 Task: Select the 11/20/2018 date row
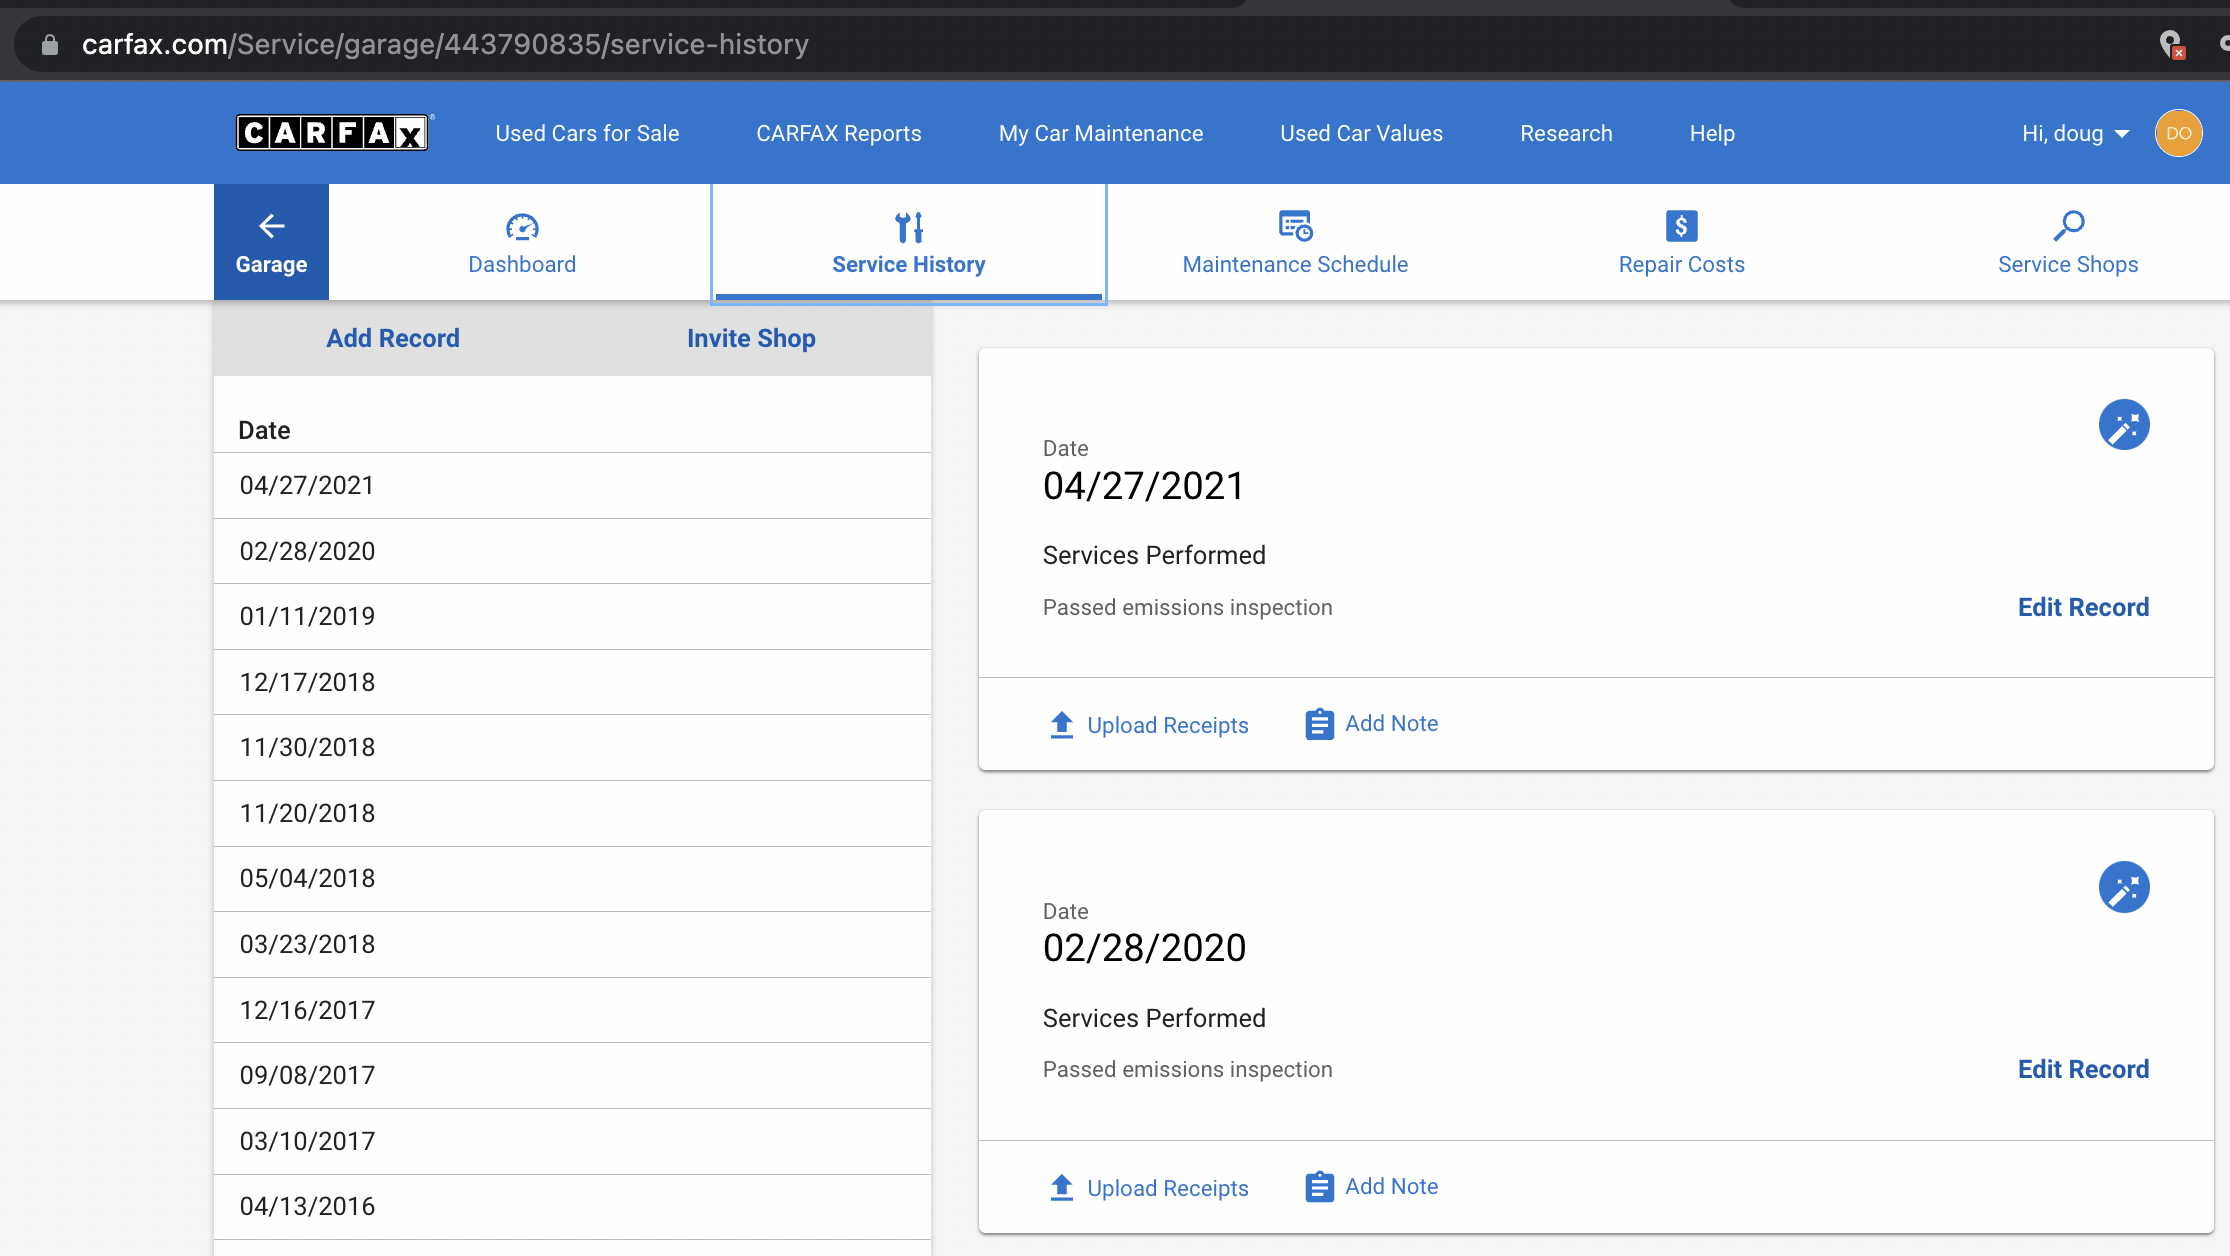pos(572,813)
